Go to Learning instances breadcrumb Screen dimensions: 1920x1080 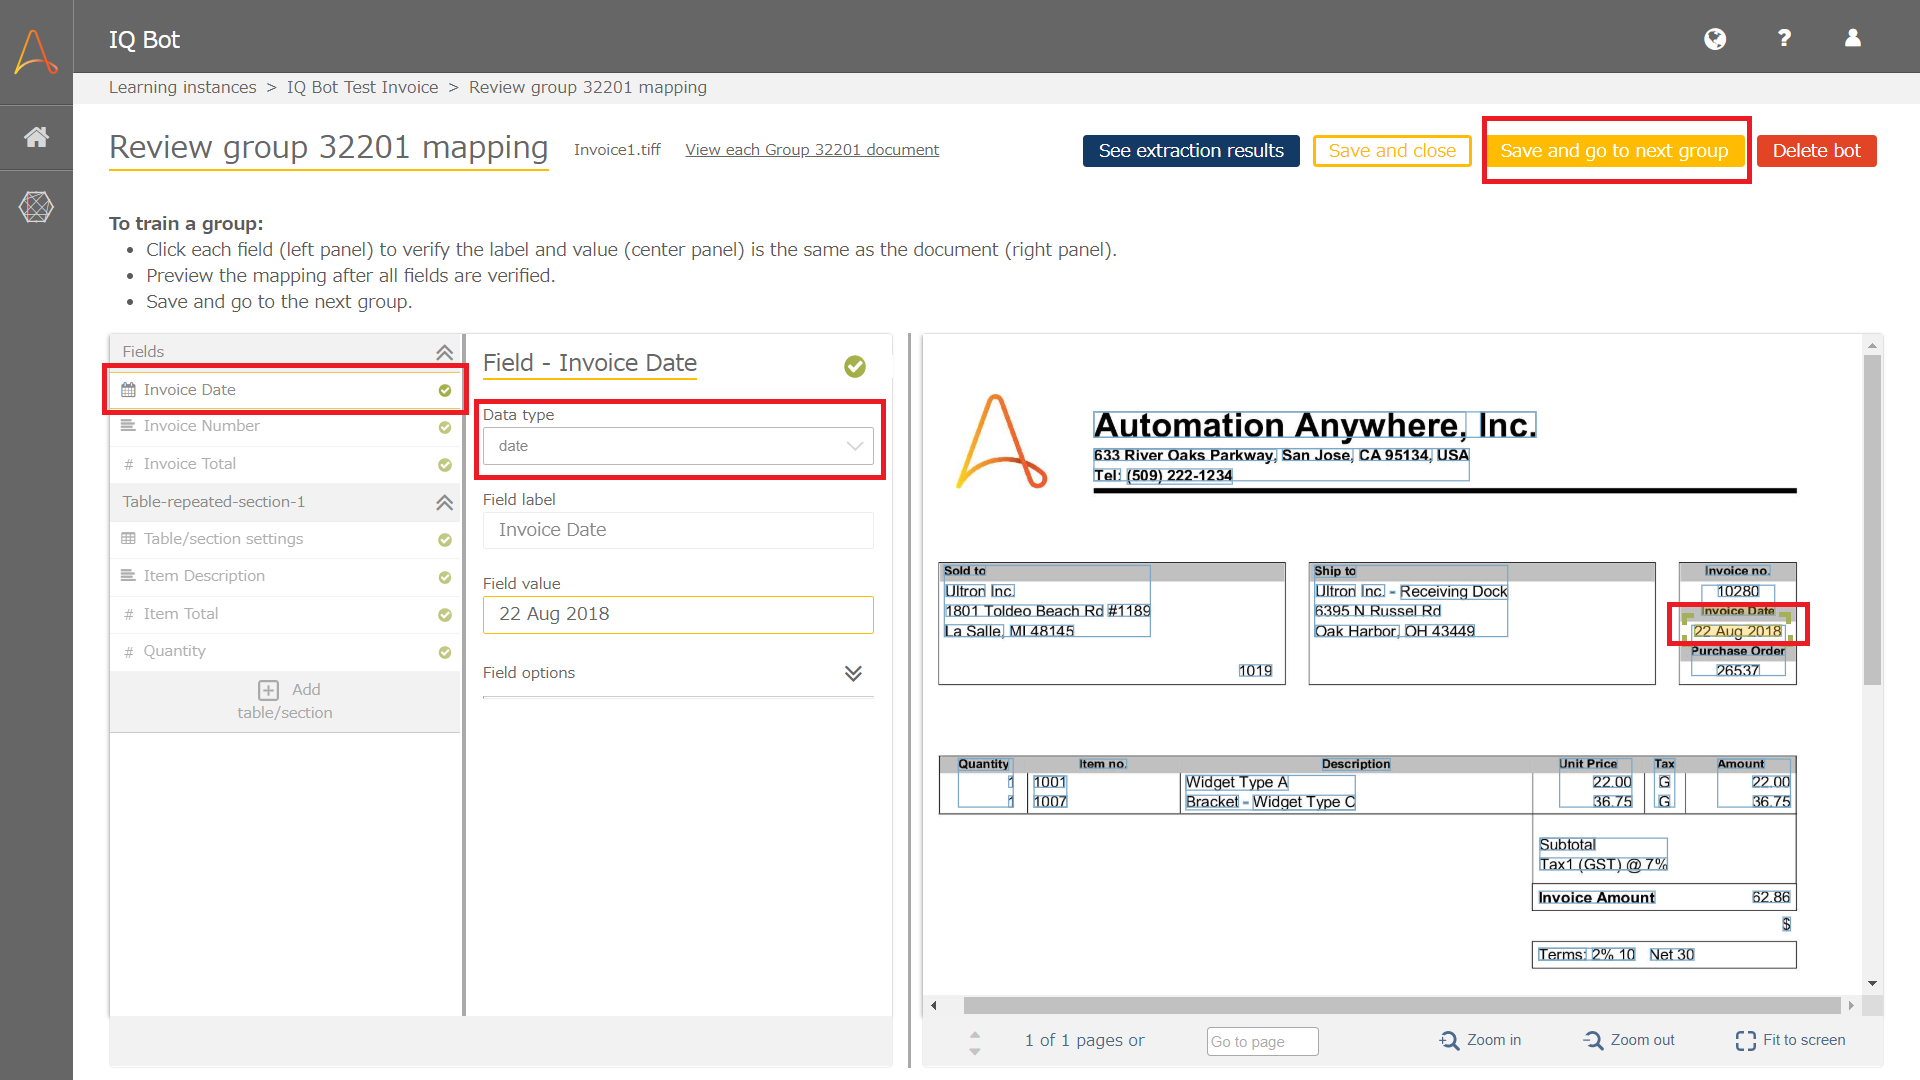coord(183,88)
